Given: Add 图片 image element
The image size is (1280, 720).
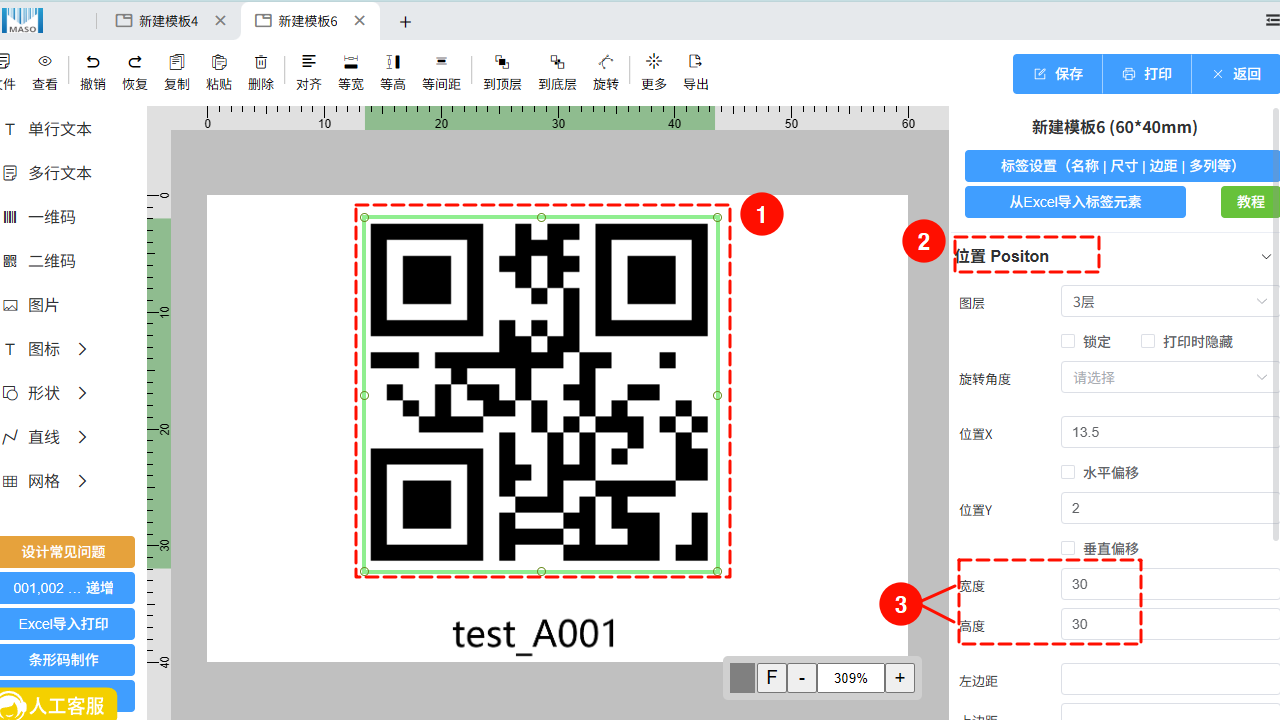Looking at the screenshot, I should 44,305.
